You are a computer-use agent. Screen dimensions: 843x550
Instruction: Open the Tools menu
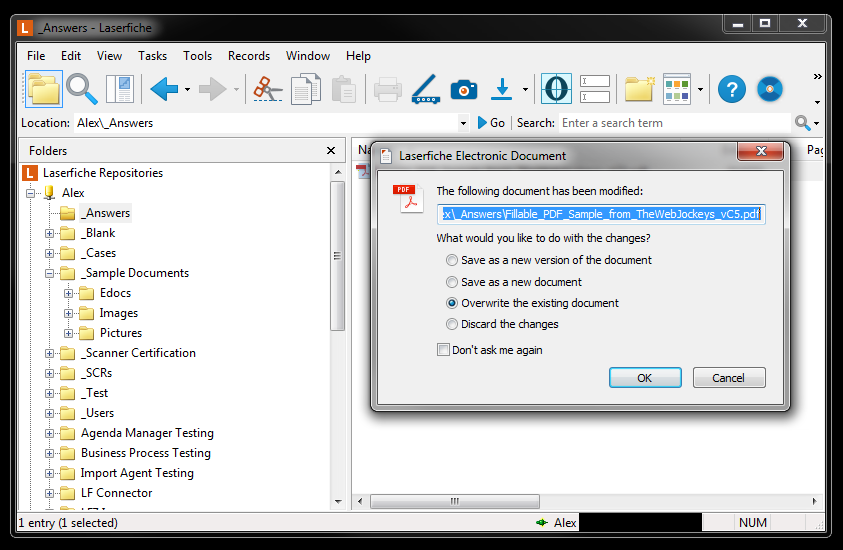[197, 56]
